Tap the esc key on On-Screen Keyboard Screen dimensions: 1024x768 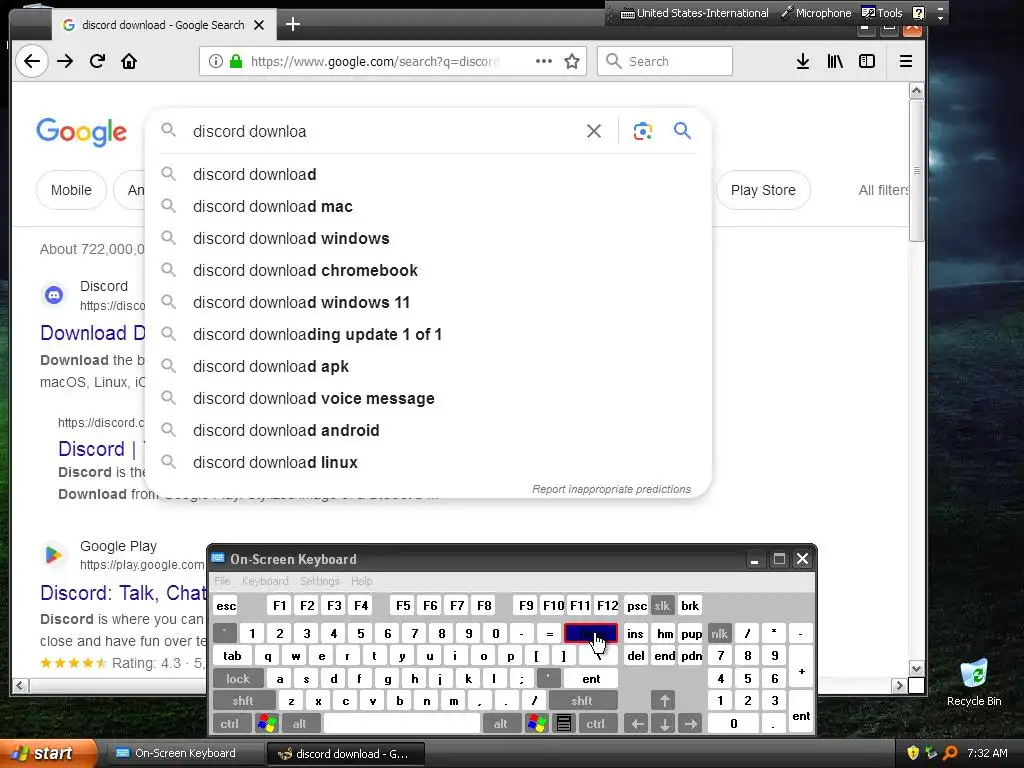point(226,606)
